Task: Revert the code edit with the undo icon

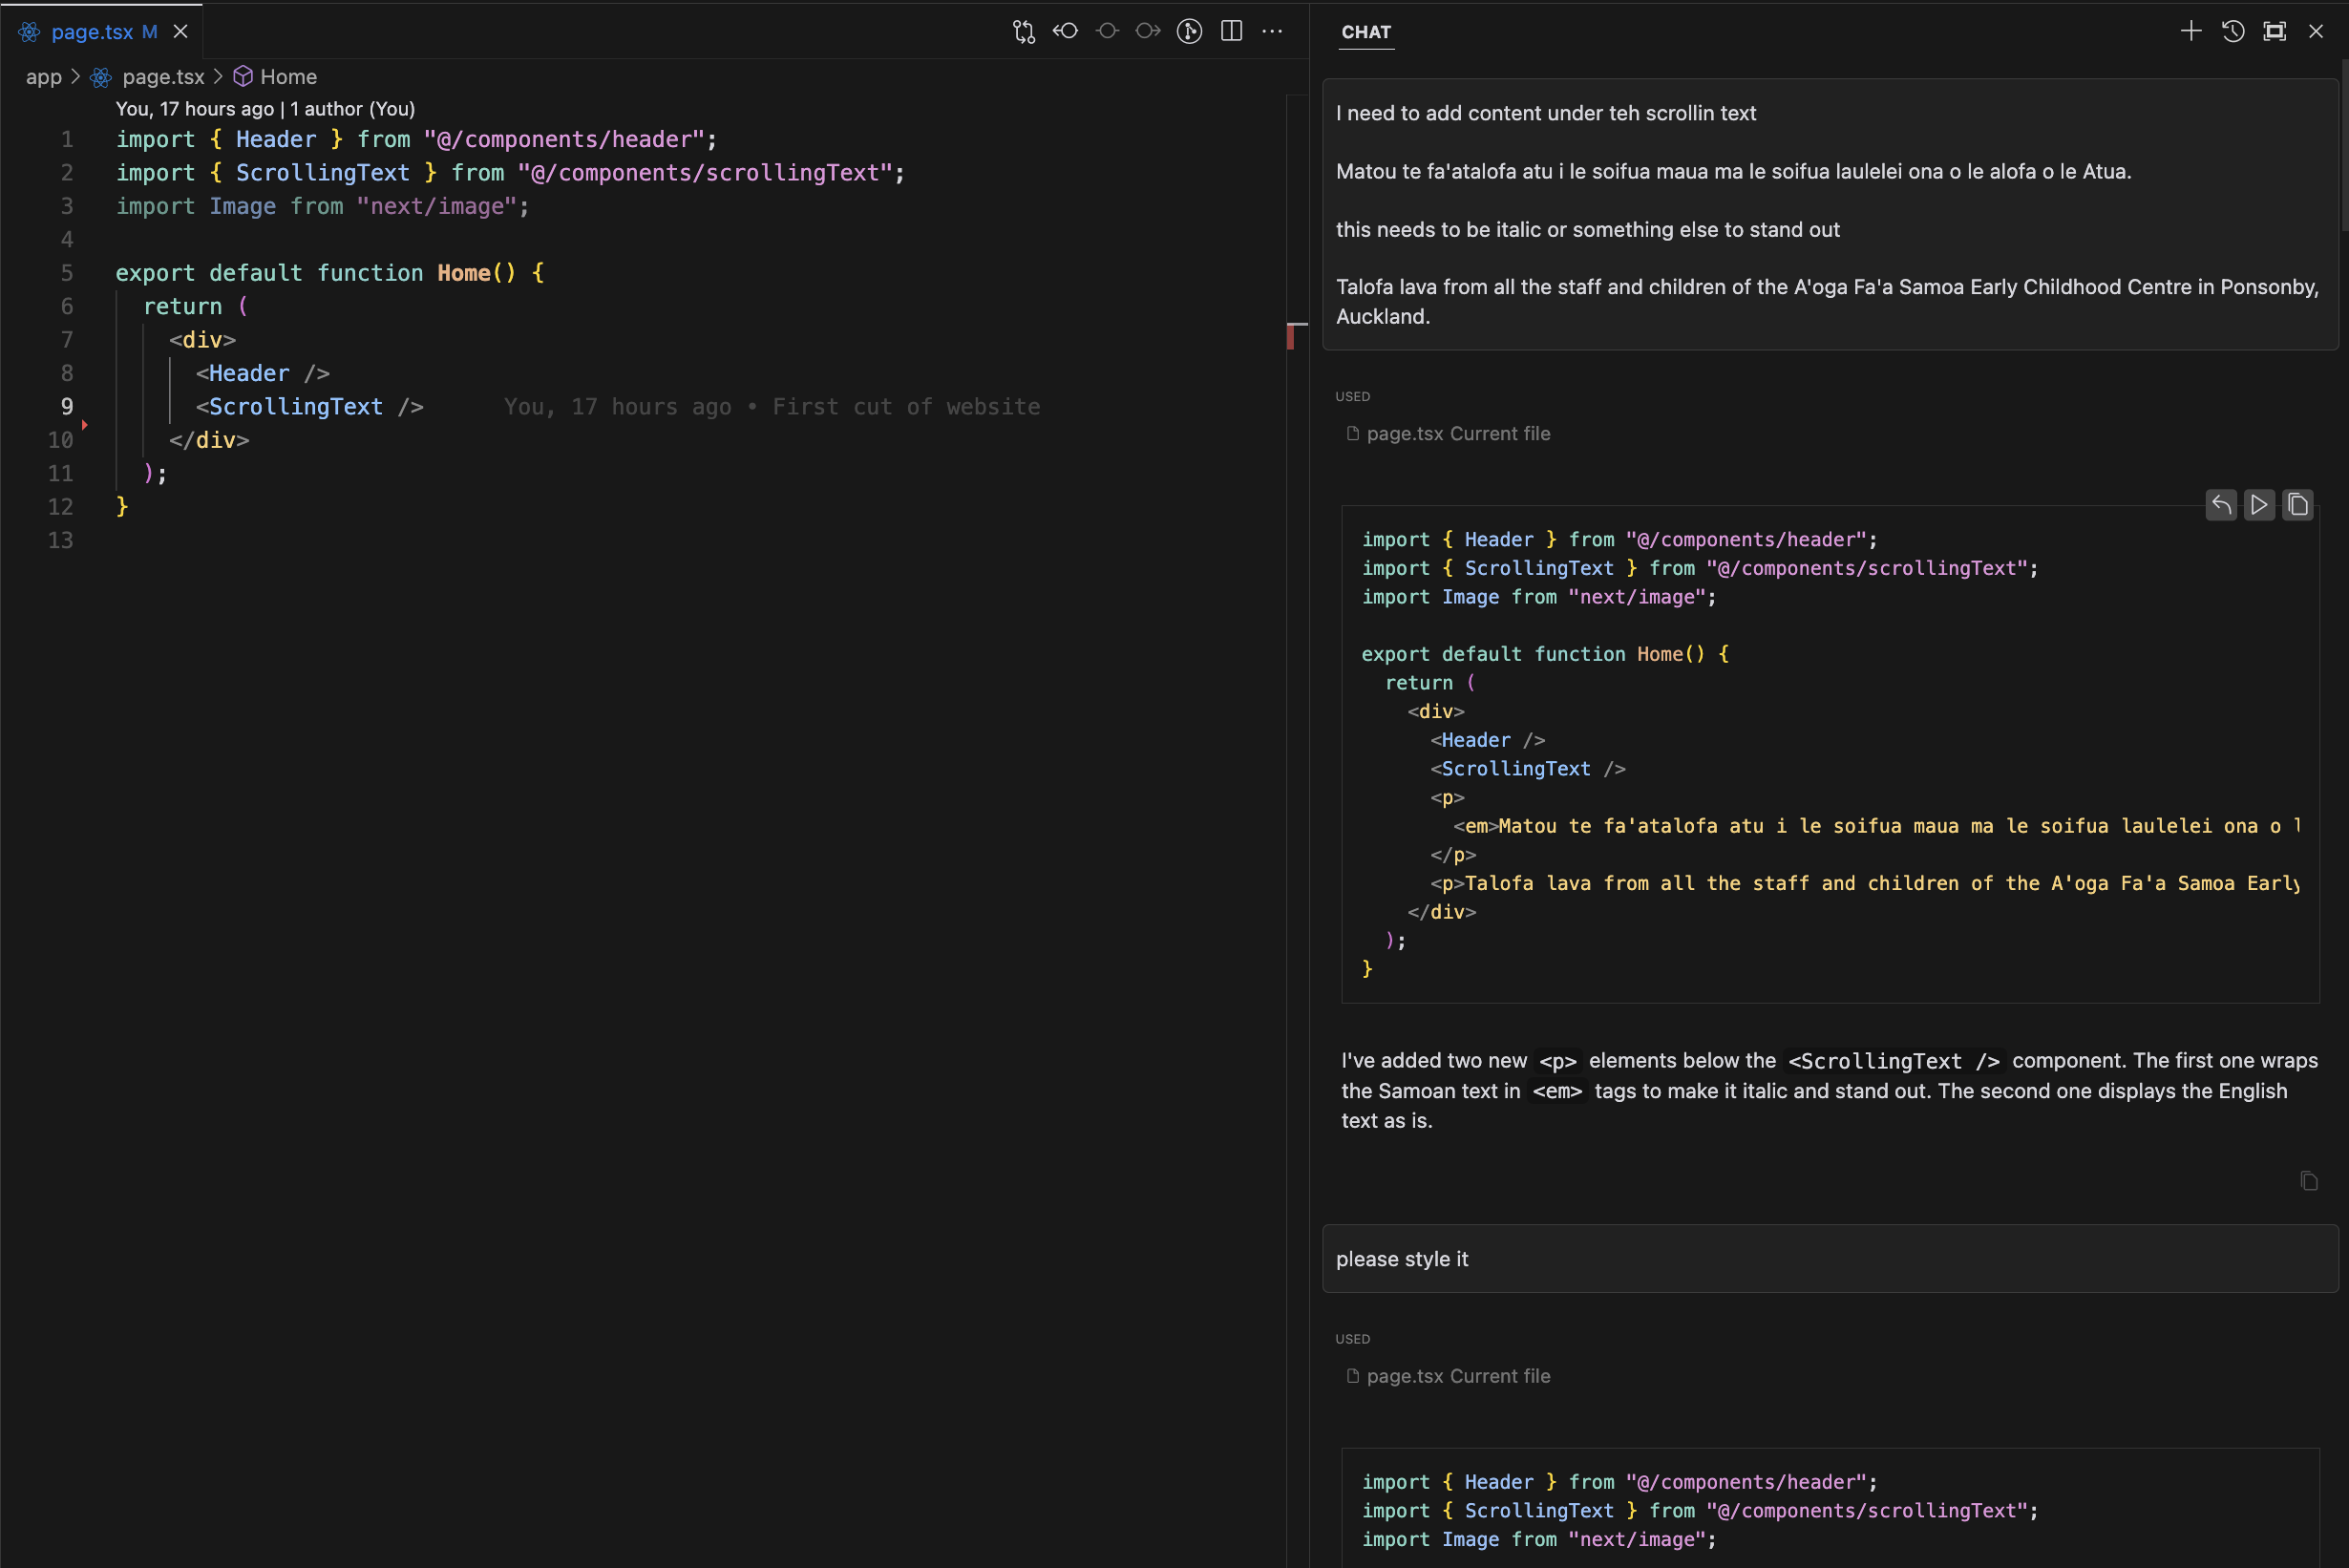Action: coord(2220,505)
